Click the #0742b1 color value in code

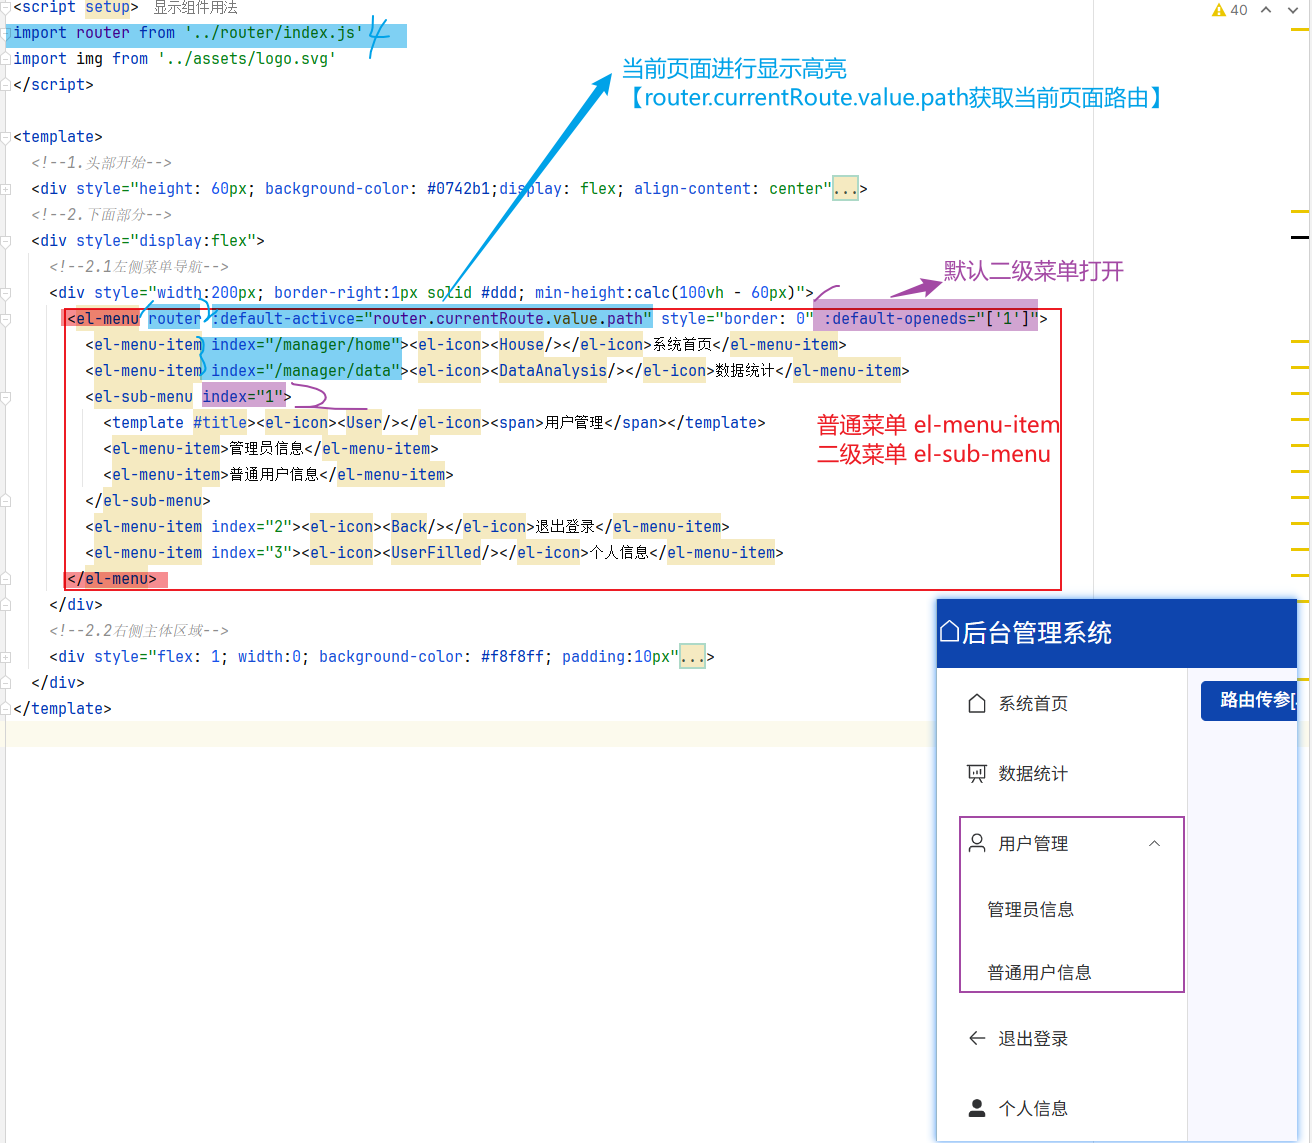[x=458, y=189]
